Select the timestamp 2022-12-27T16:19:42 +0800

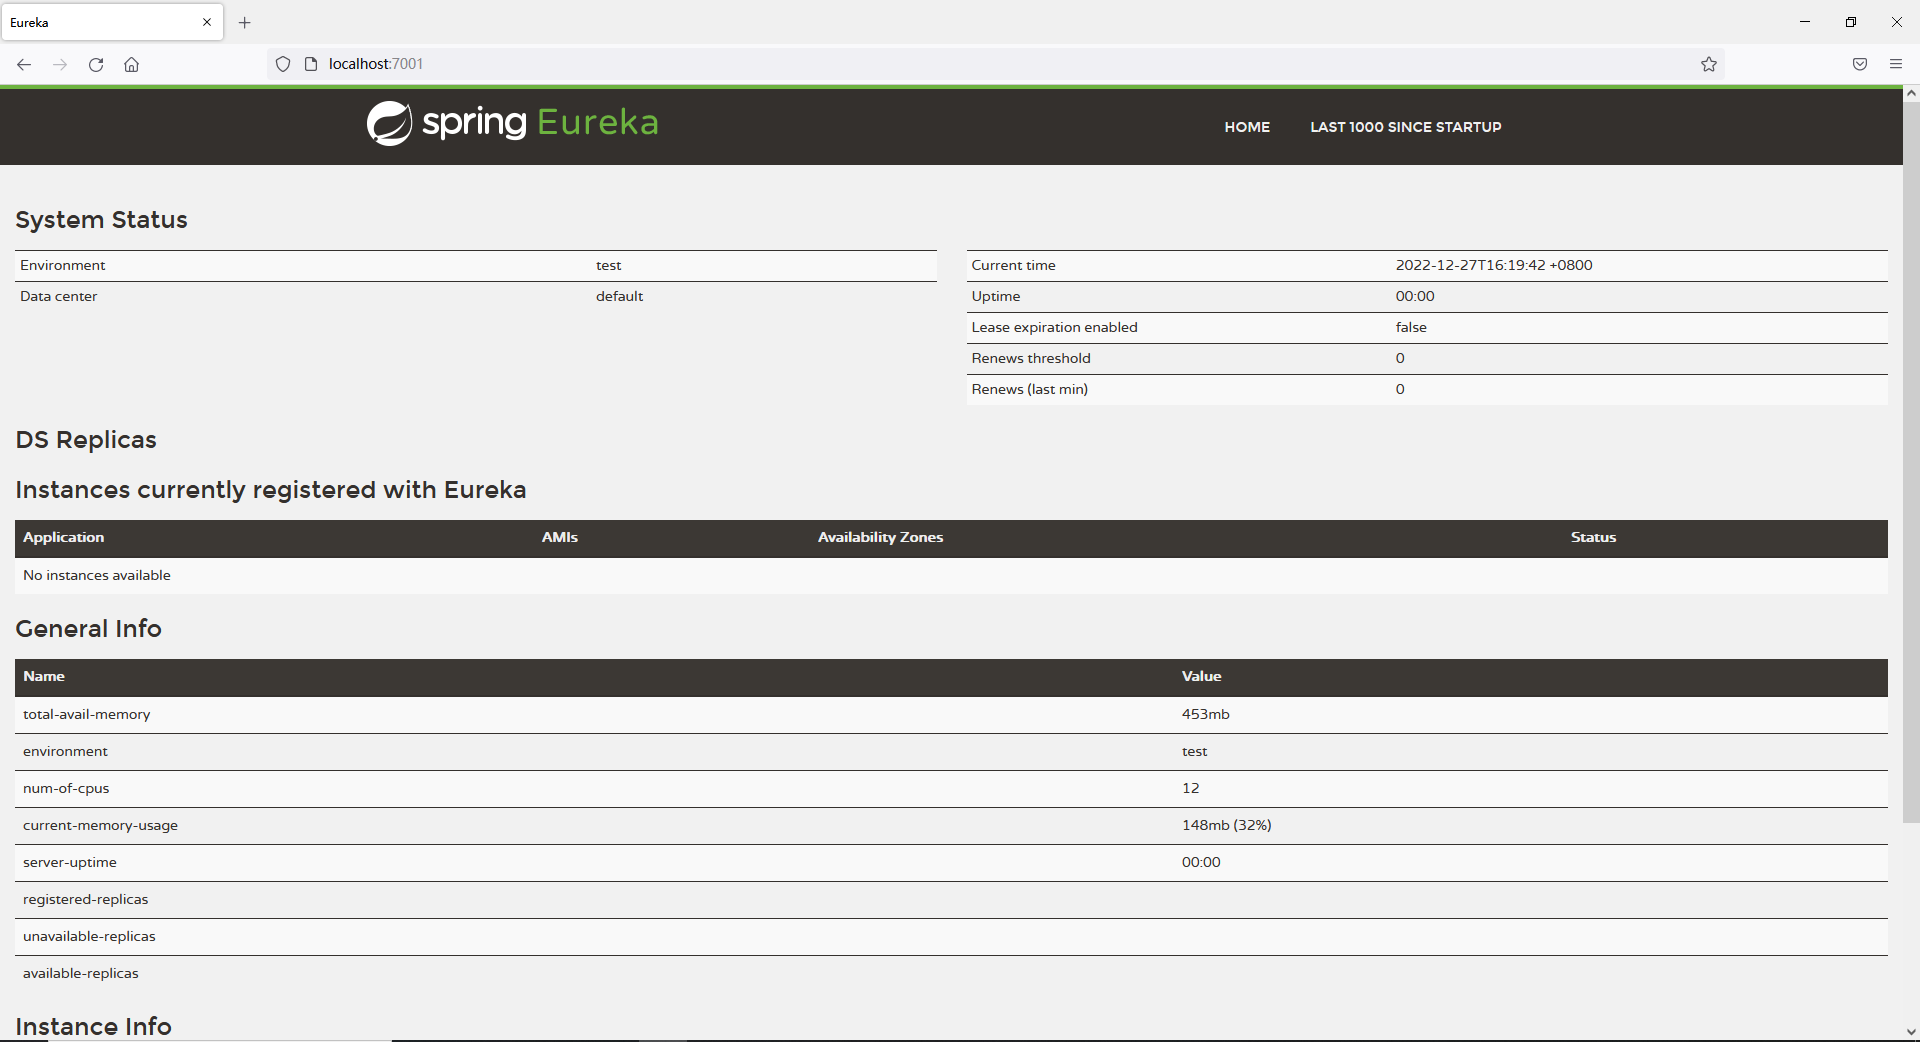point(1494,265)
